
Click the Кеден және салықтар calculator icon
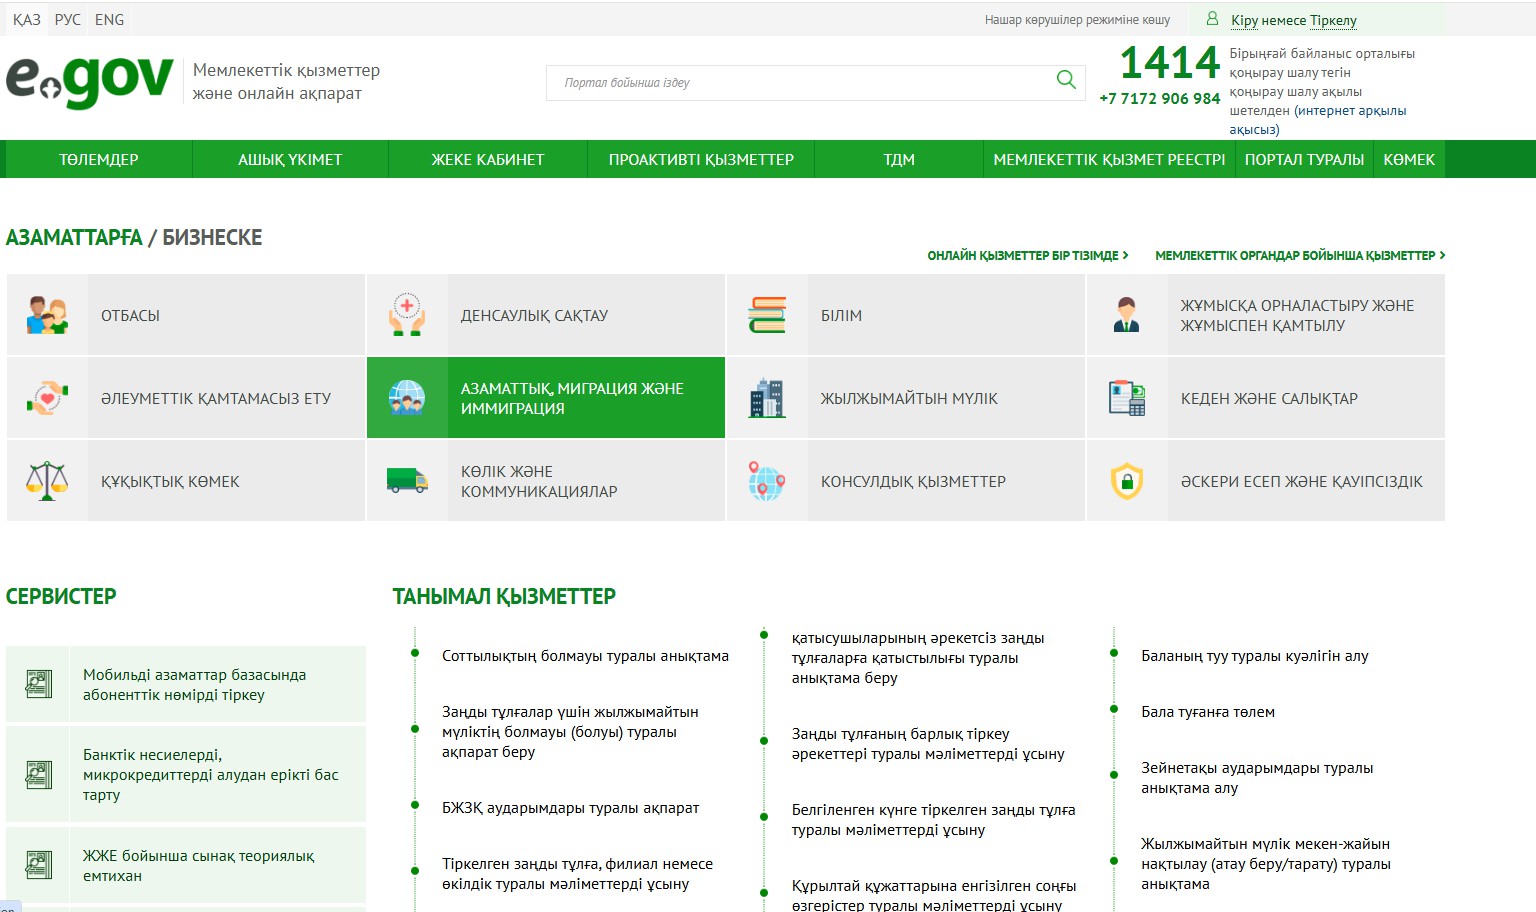click(1127, 398)
